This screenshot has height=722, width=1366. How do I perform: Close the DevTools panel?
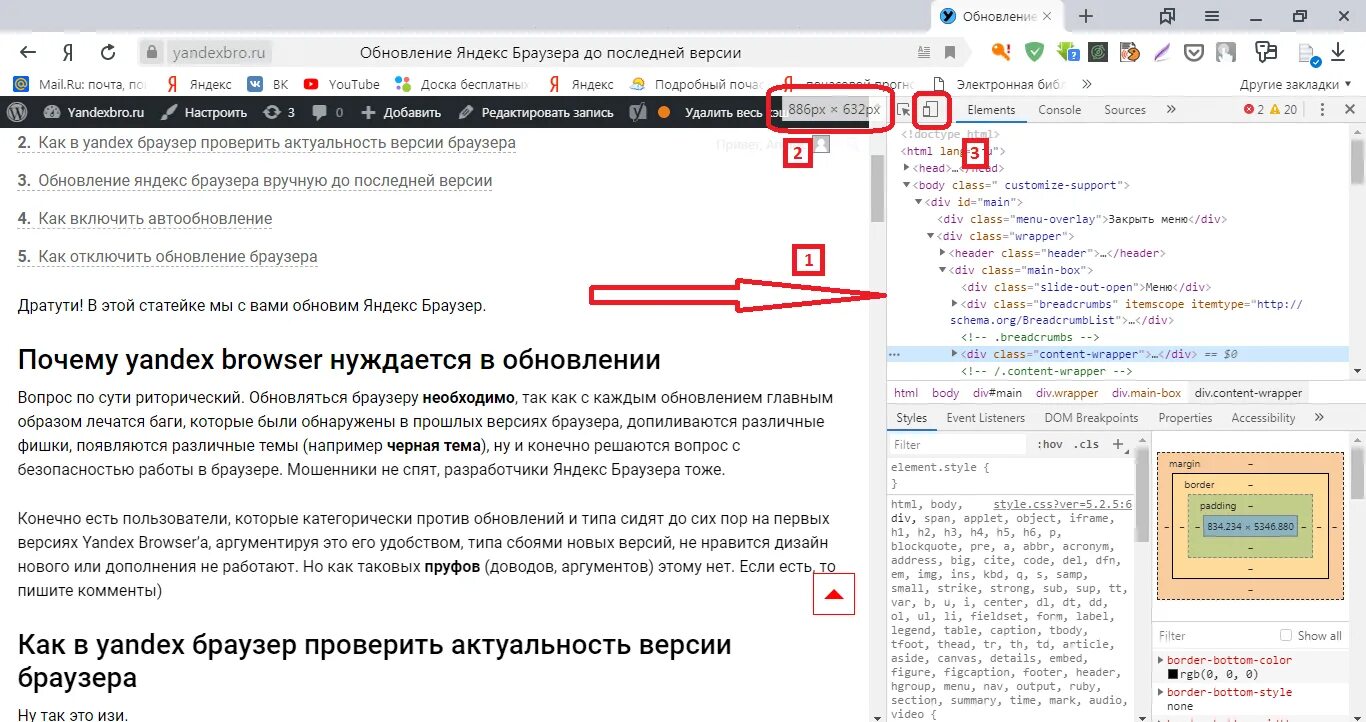click(1349, 110)
